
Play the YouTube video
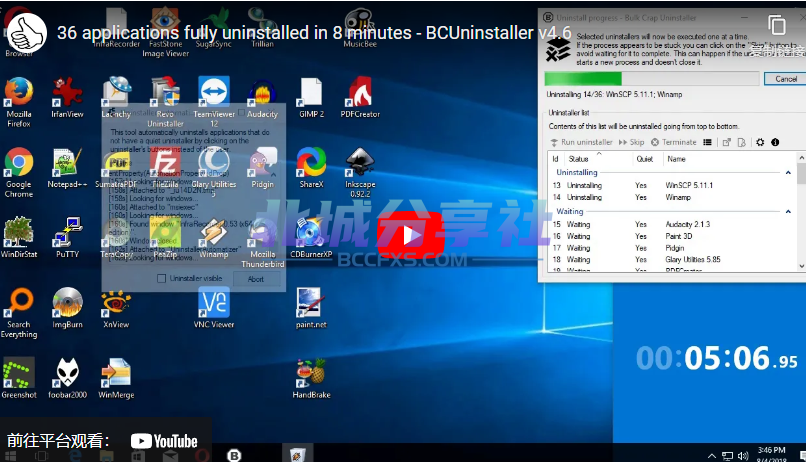410,235
